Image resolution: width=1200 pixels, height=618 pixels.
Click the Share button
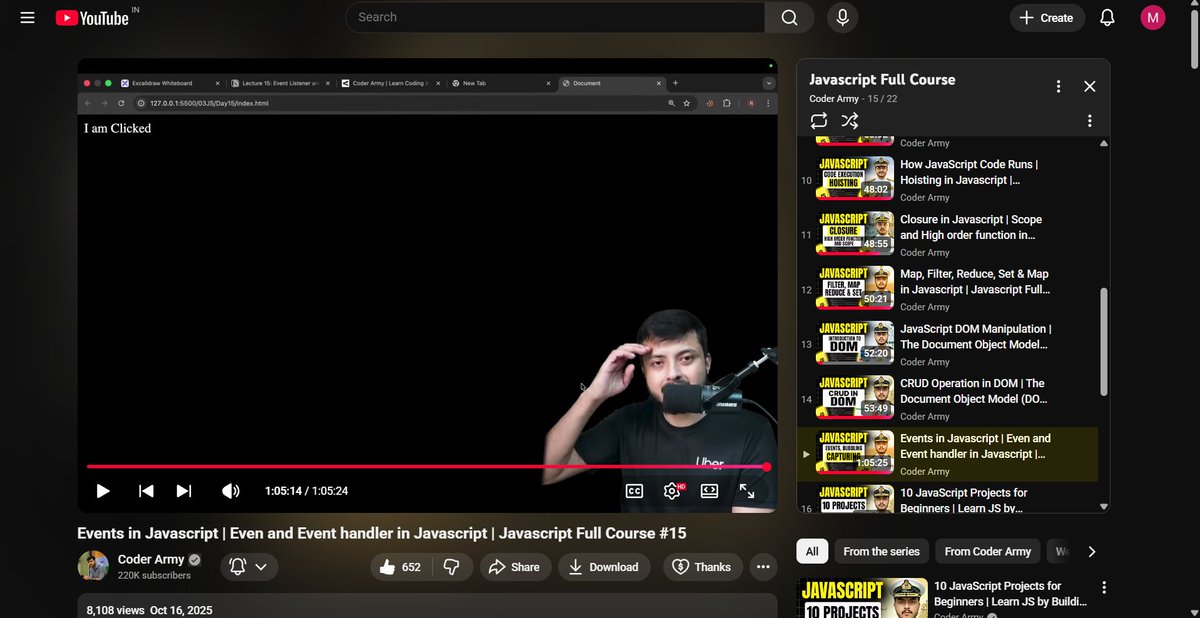[x=515, y=566]
